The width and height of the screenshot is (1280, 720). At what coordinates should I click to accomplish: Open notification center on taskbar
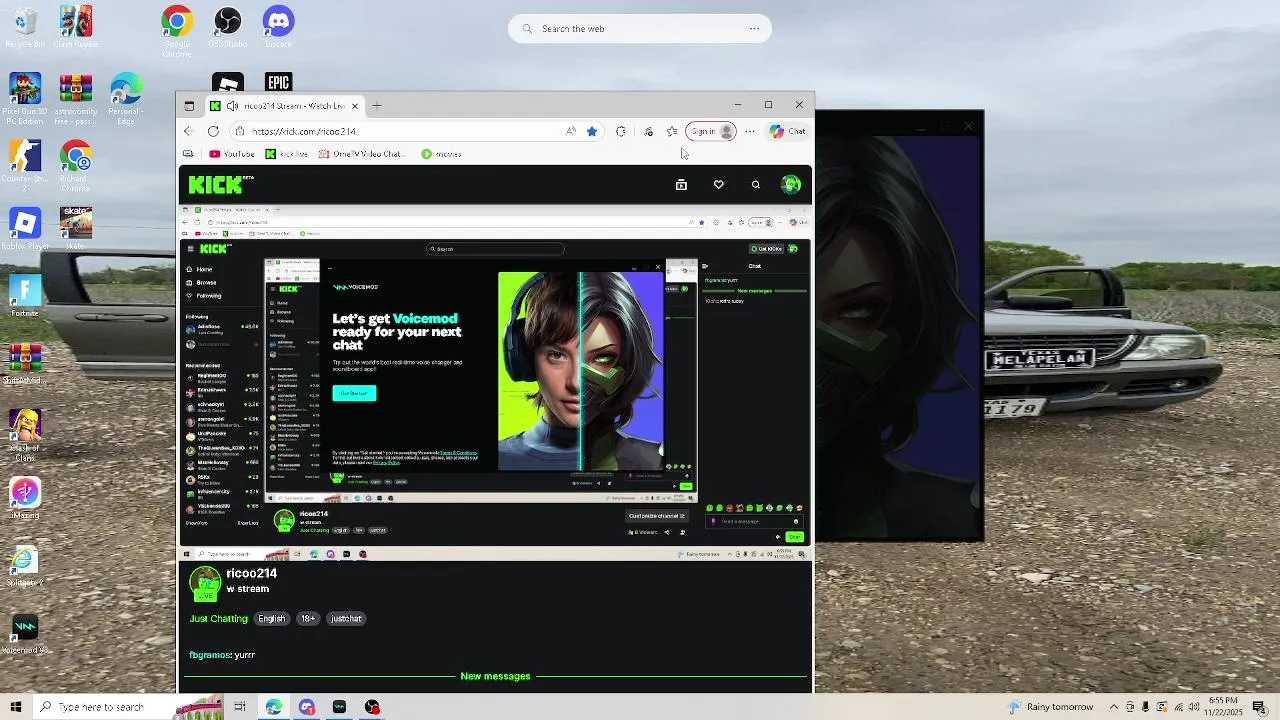[x=1258, y=707]
